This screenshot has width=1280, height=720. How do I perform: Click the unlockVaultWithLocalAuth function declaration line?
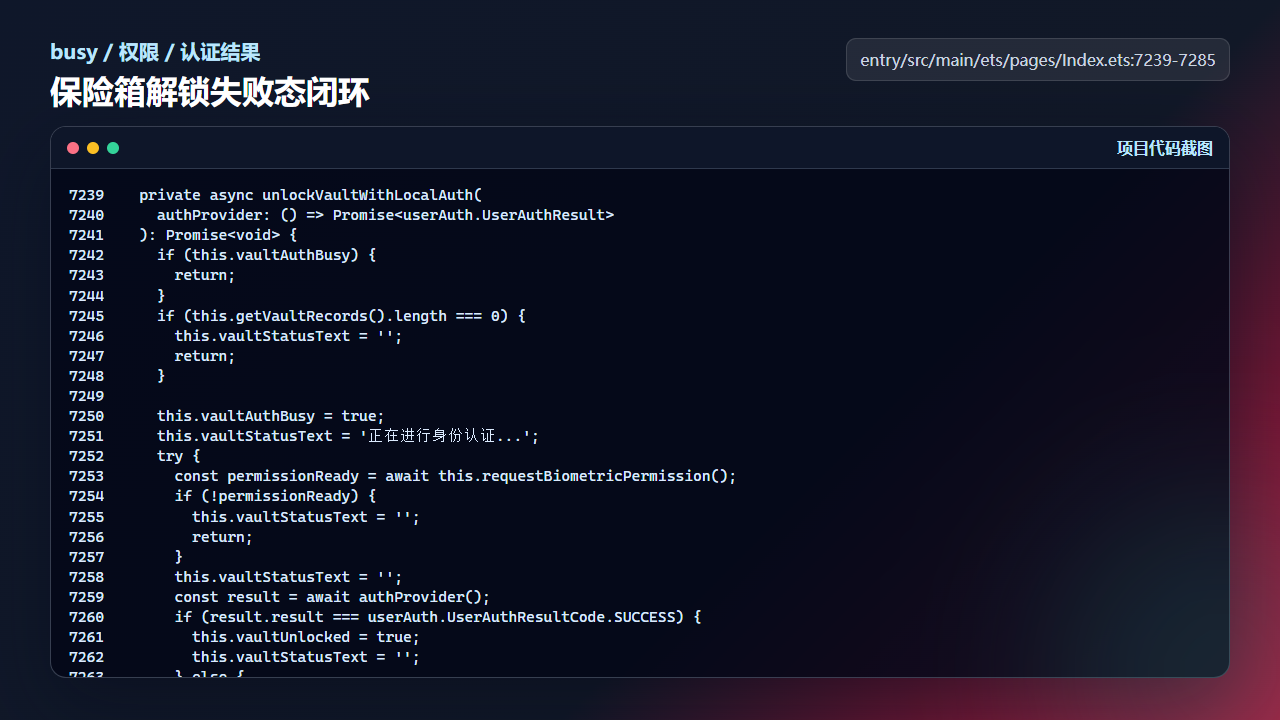point(311,195)
